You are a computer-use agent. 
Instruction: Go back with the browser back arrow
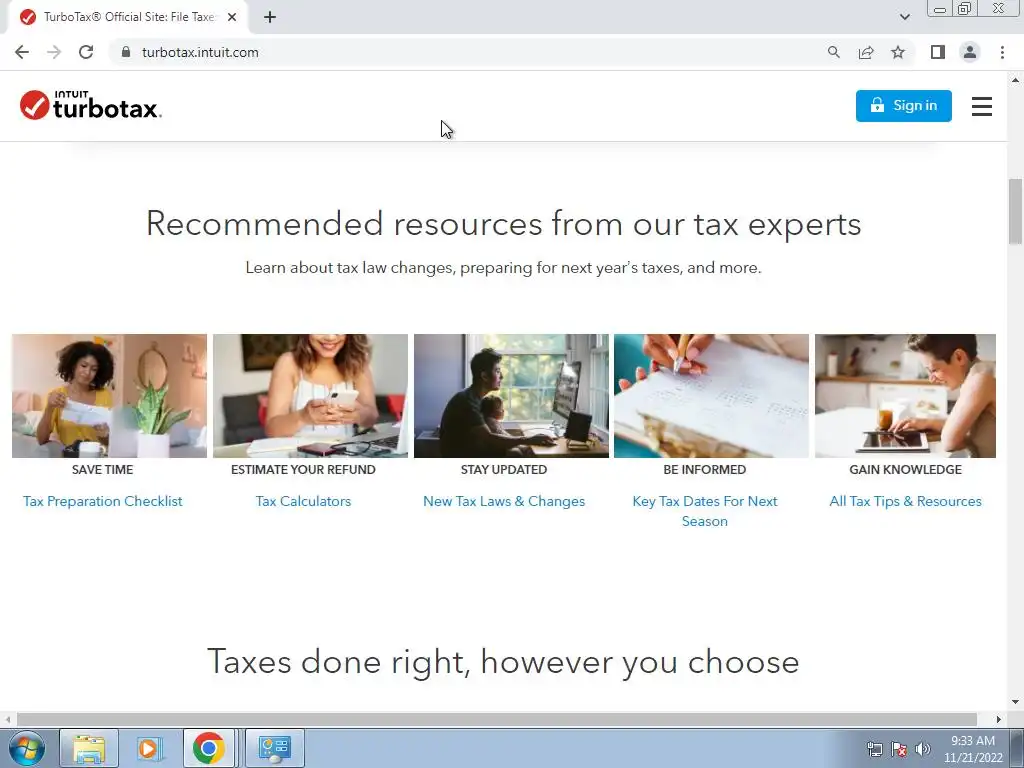[x=22, y=52]
